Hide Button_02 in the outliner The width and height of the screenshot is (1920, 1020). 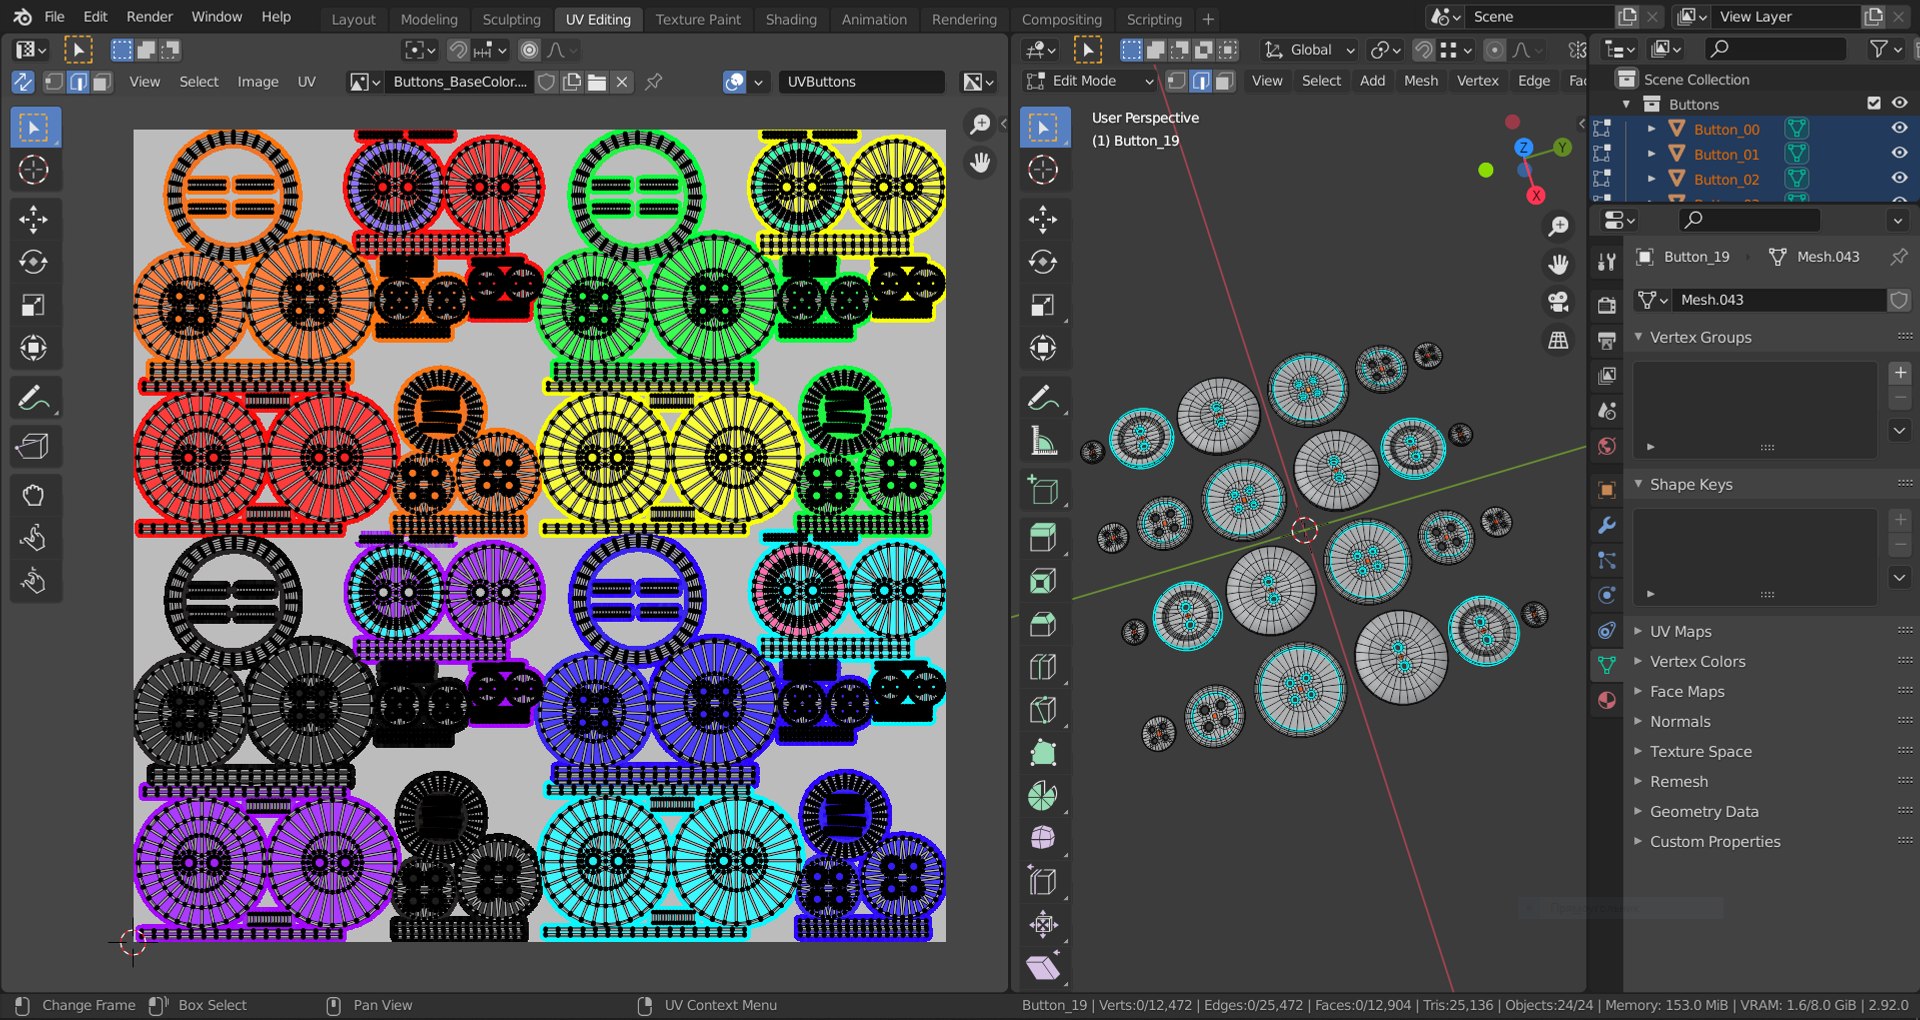tap(1899, 178)
